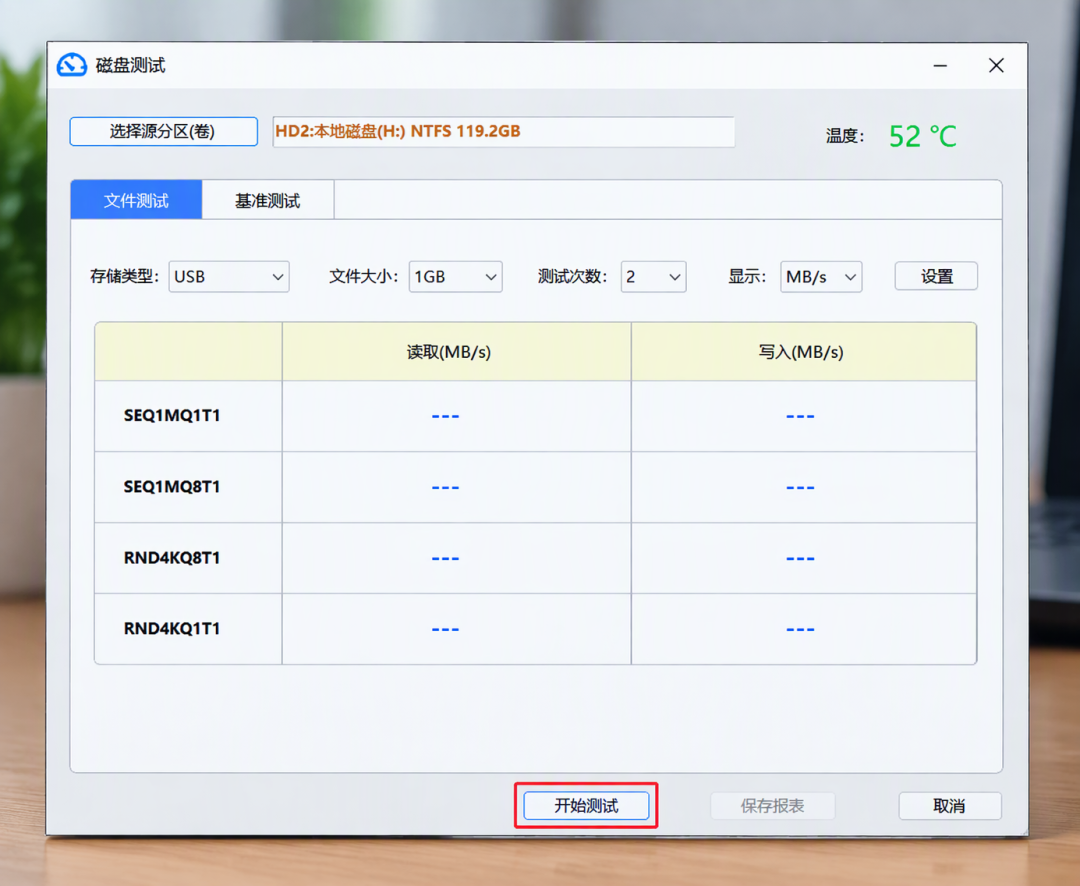Click the 设置 button
The image size is (1080, 886).
click(x=936, y=276)
